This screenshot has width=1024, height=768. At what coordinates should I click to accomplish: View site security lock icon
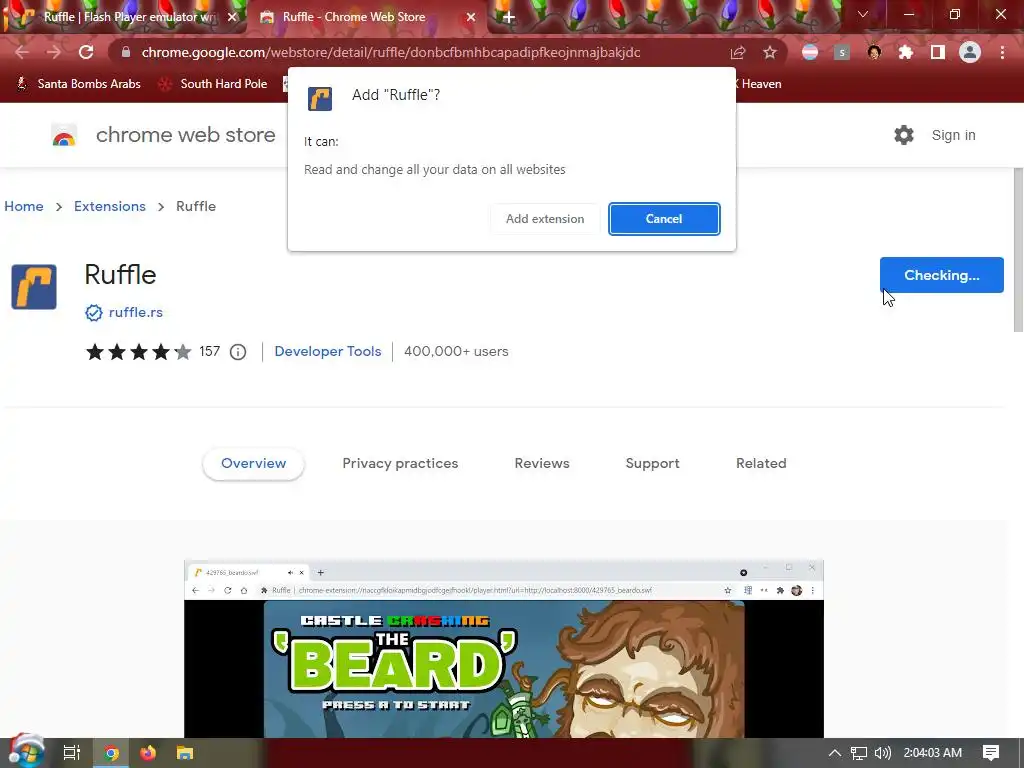tap(126, 52)
